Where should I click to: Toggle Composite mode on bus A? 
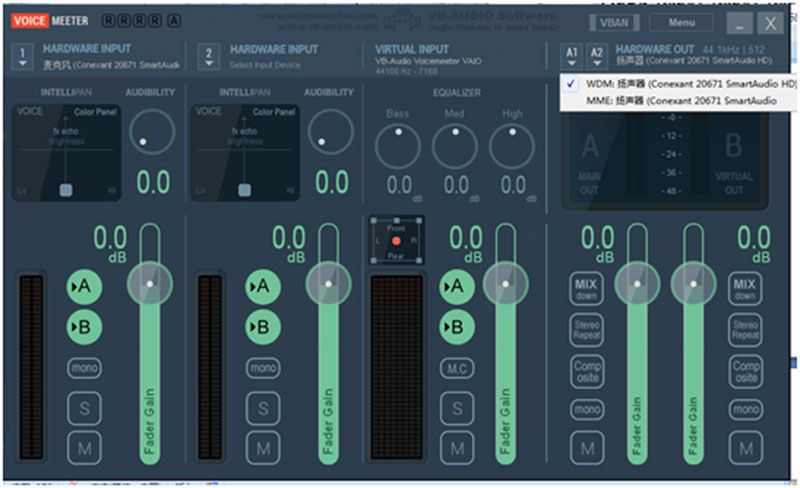point(586,371)
